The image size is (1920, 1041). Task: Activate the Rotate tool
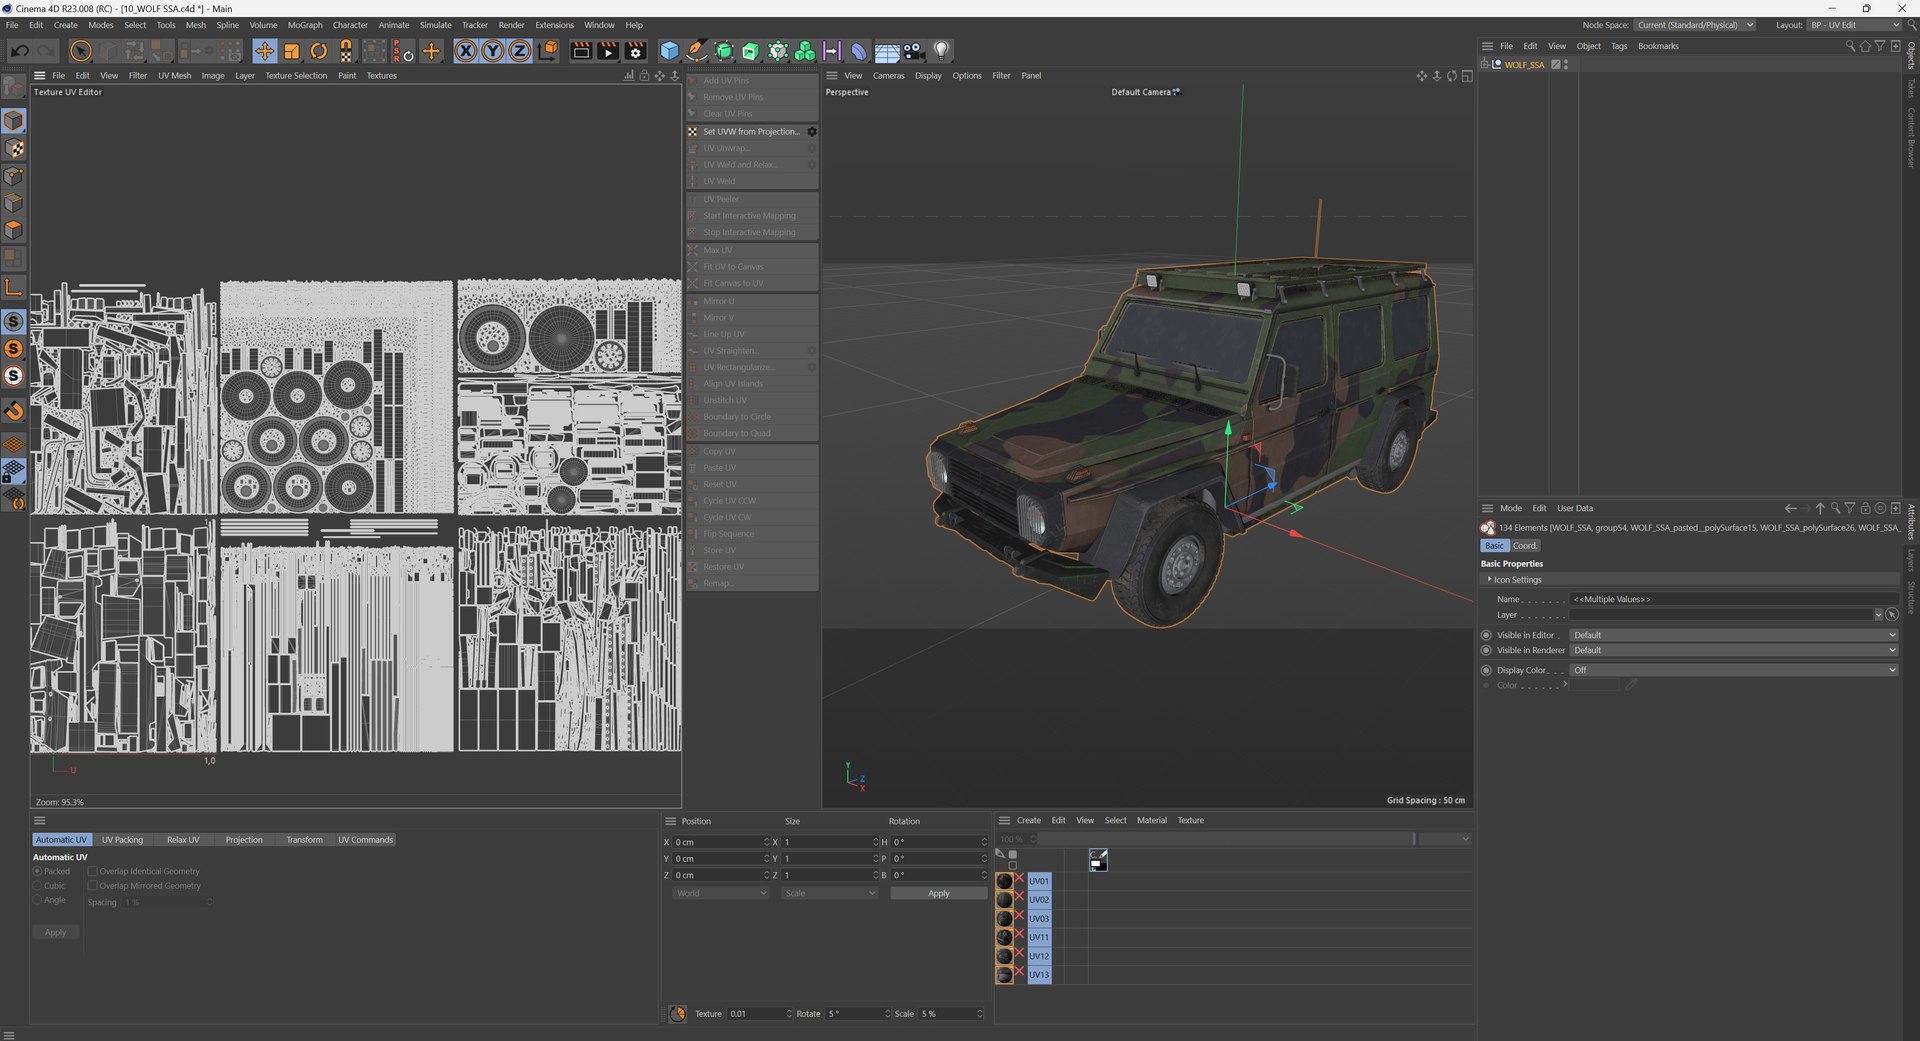pos(319,51)
